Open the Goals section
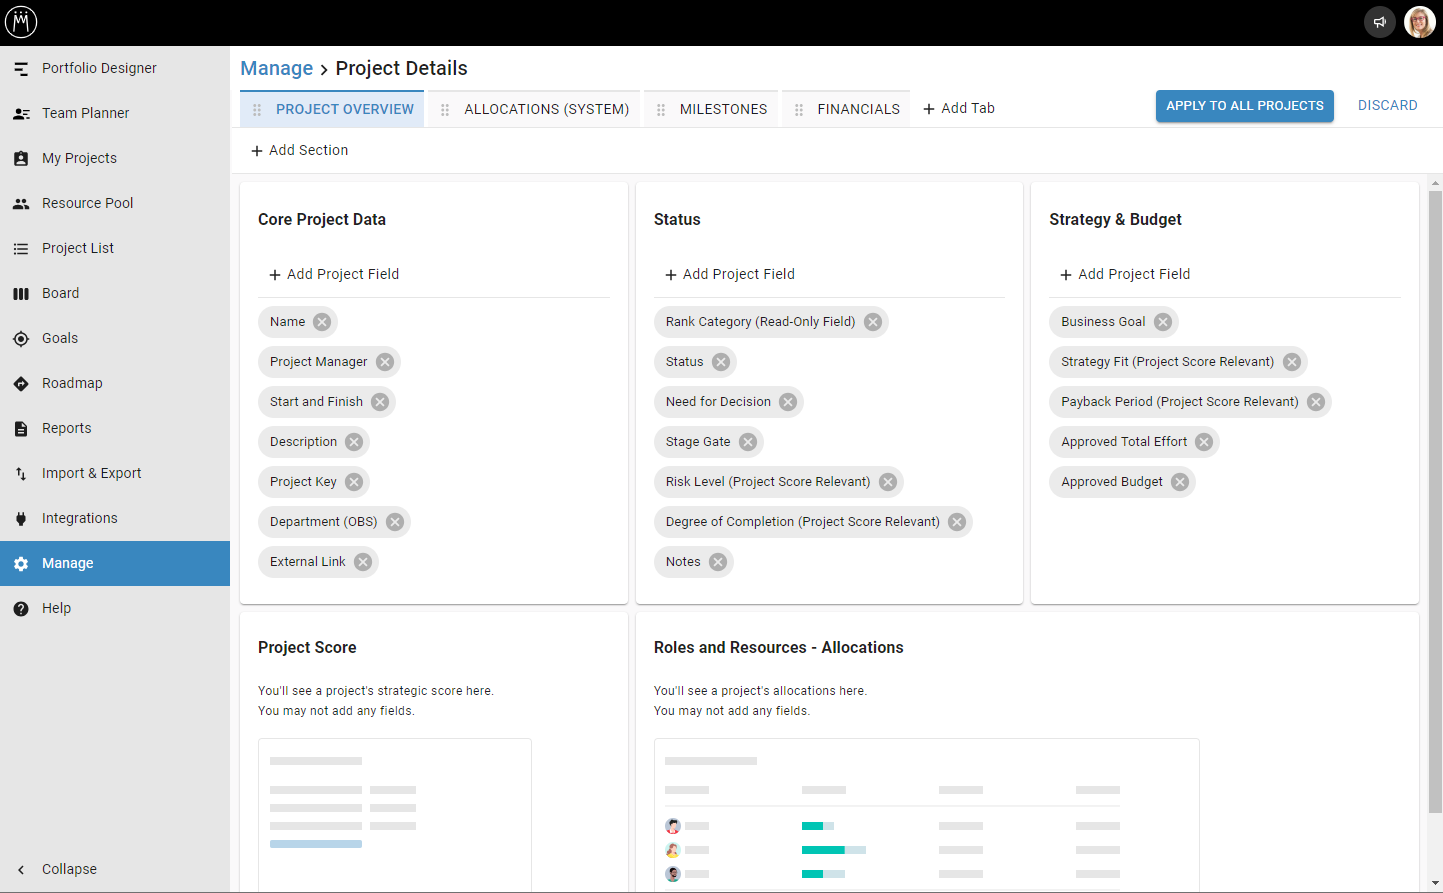Viewport: 1443px width, 893px height. tap(57, 338)
